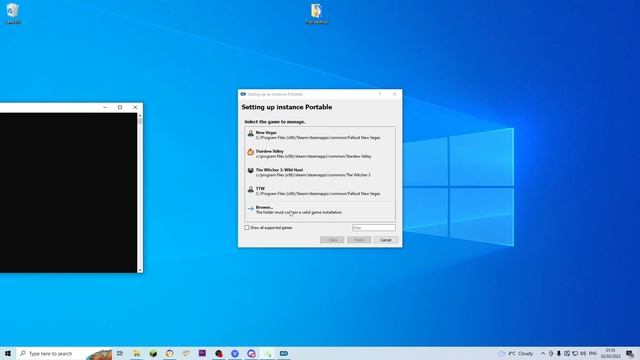Click the Witcher 3 wolf icon
640x360 pixels.
251,171
